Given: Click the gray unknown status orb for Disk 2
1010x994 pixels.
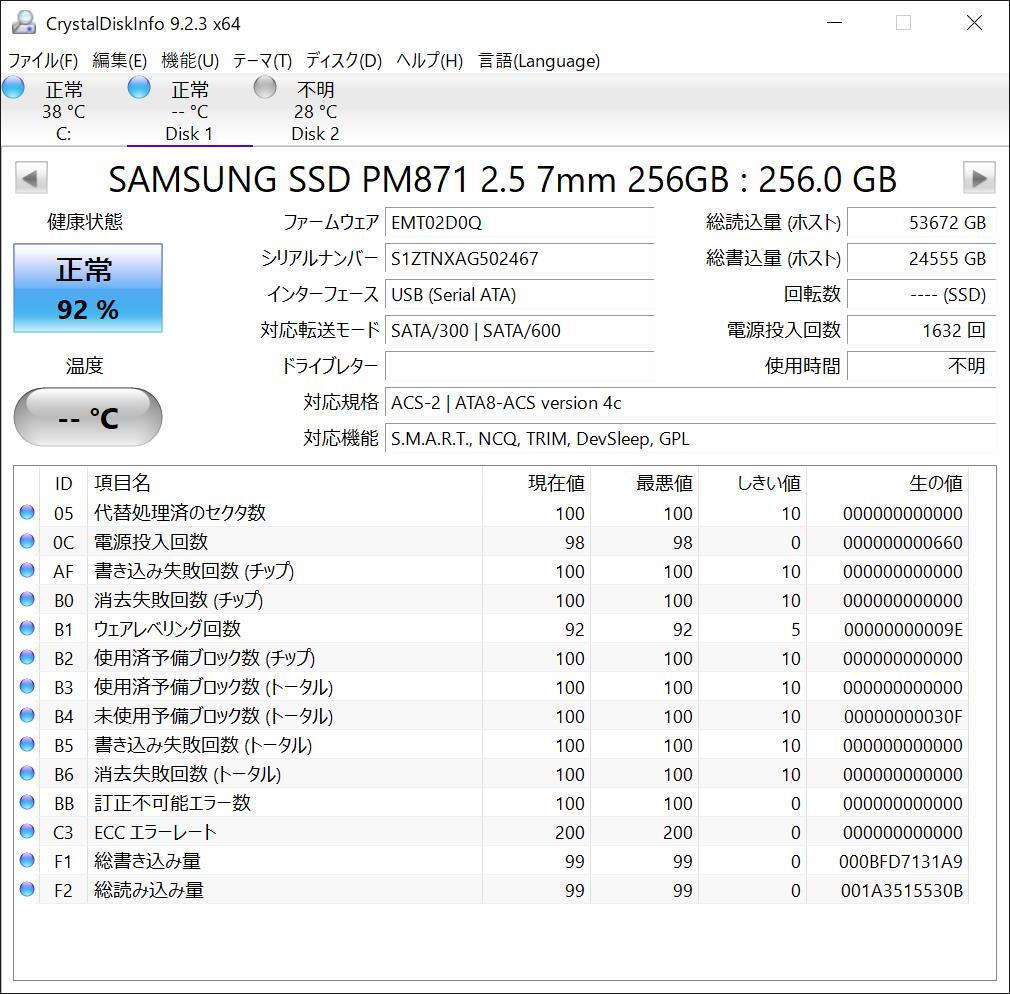Looking at the screenshot, I should [265, 88].
